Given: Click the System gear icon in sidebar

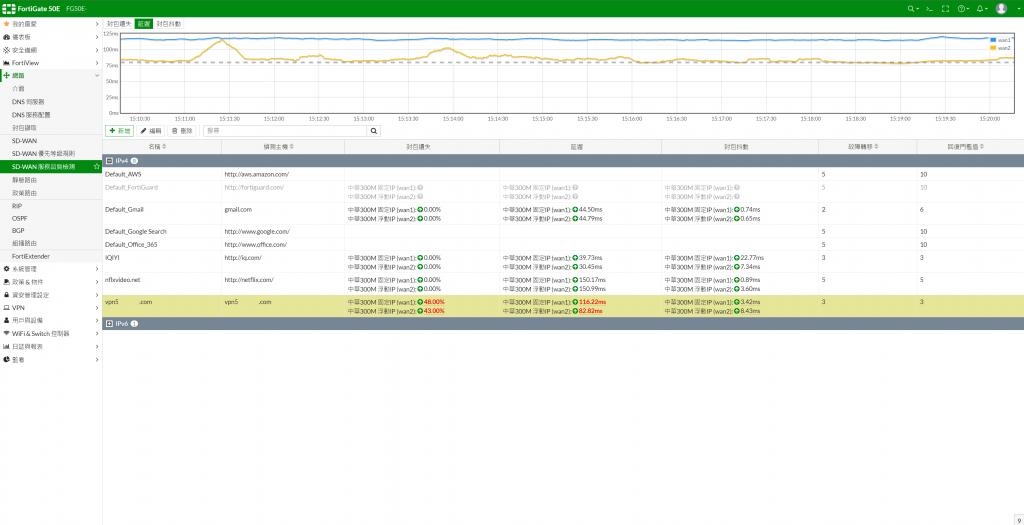Looking at the screenshot, I should (x=7, y=269).
